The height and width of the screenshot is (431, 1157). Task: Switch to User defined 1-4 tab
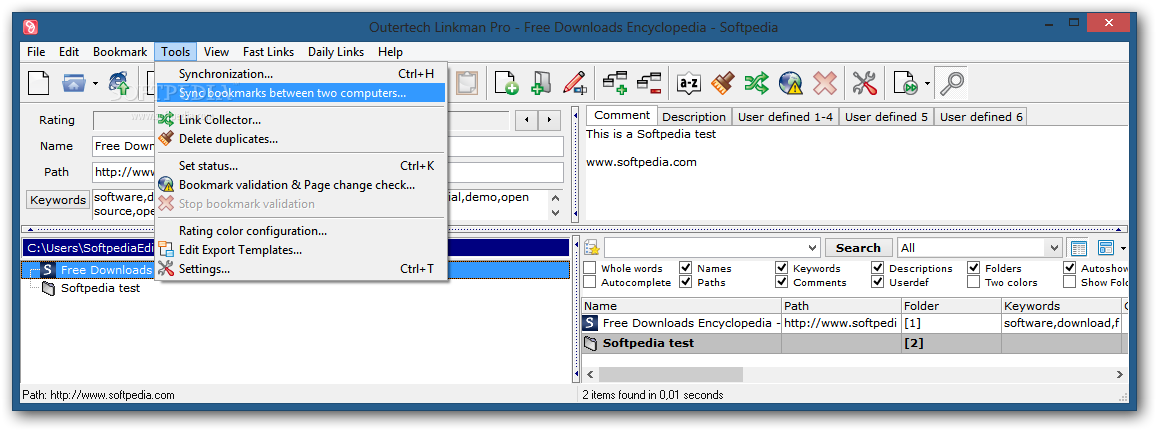[x=785, y=117]
